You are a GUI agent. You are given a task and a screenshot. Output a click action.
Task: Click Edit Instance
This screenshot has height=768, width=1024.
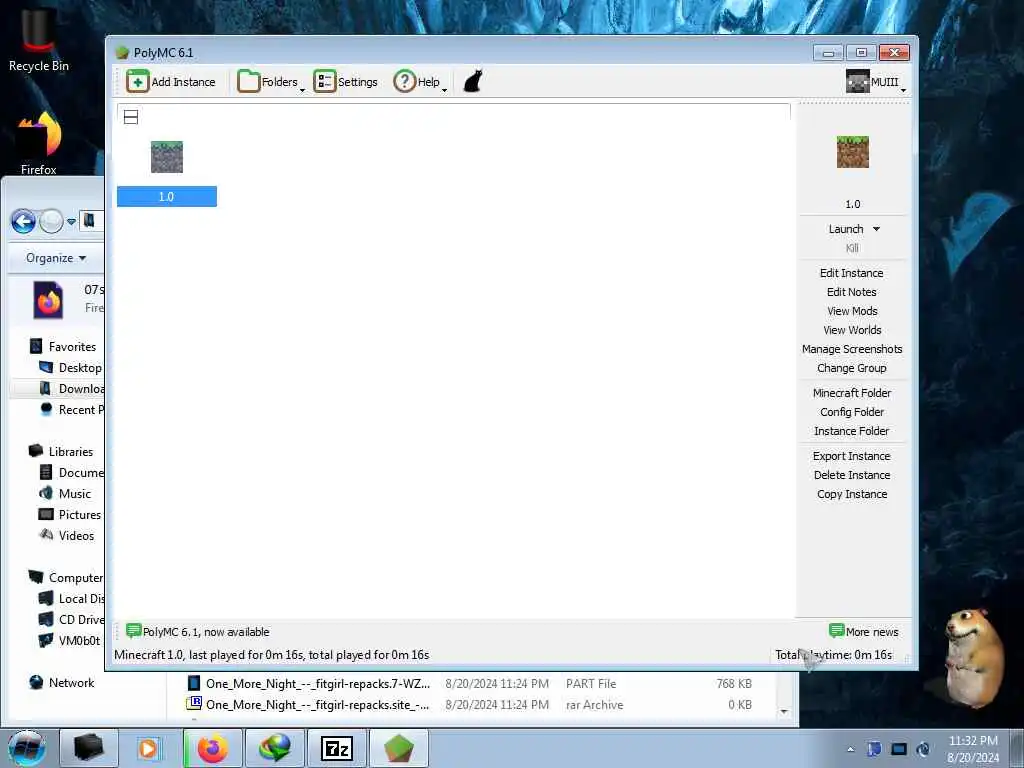point(852,273)
